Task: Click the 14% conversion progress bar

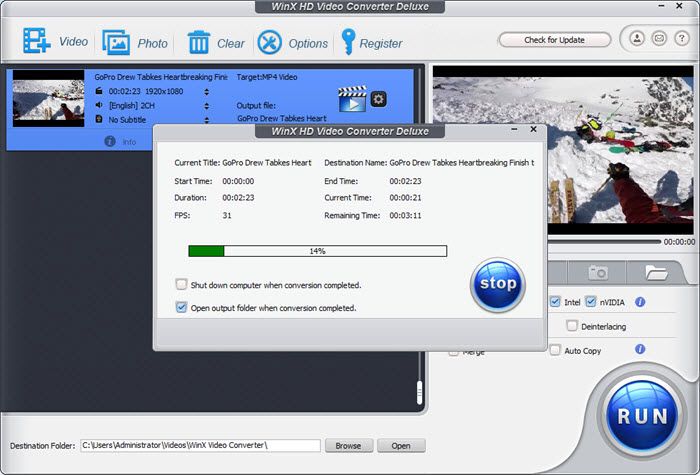Action: tap(317, 251)
